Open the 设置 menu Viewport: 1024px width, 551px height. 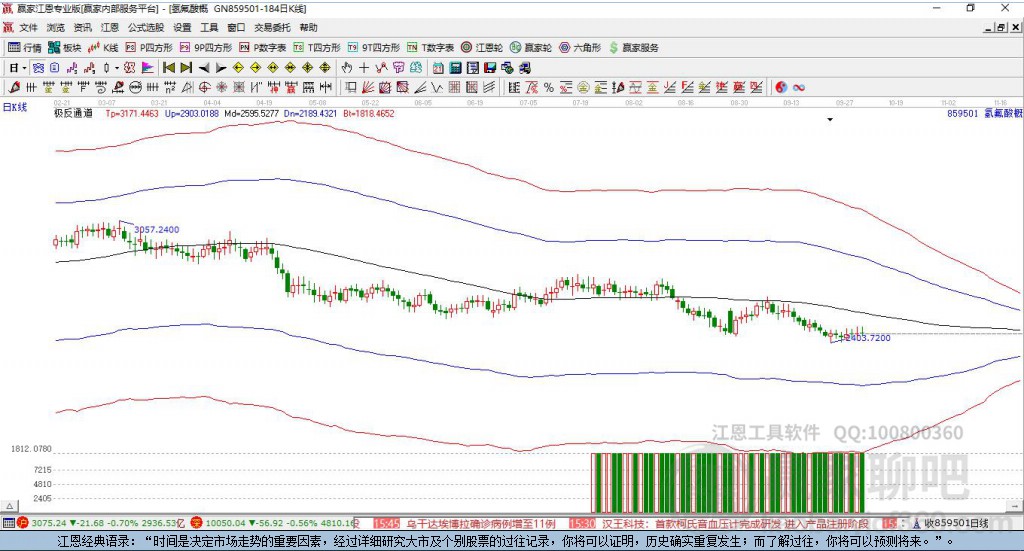(x=182, y=27)
